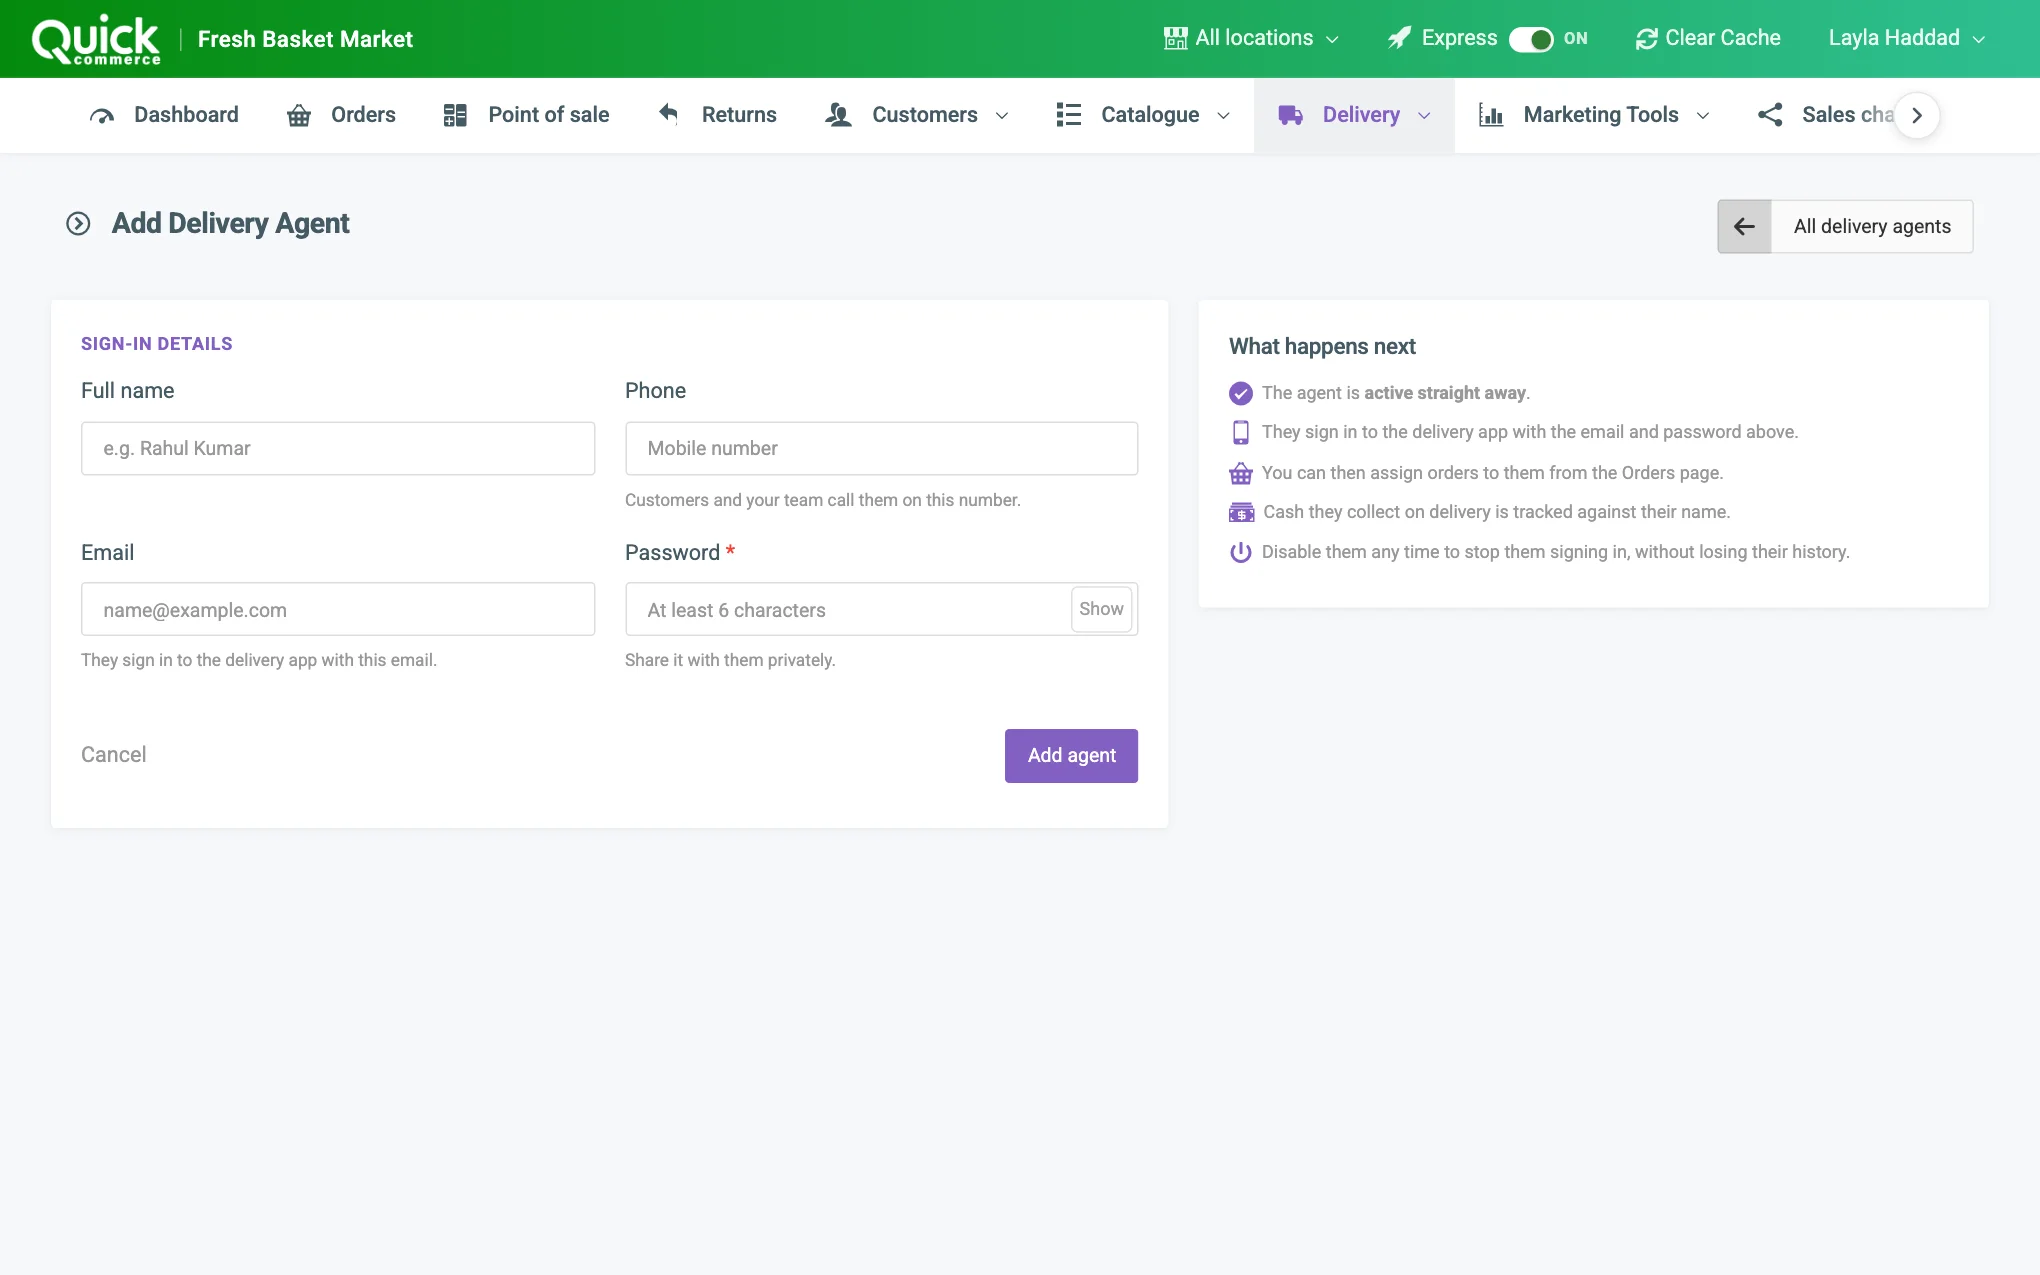Click the Marketing Tools chart icon
Image resolution: width=2040 pixels, height=1275 pixels.
(x=1491, y=115)
